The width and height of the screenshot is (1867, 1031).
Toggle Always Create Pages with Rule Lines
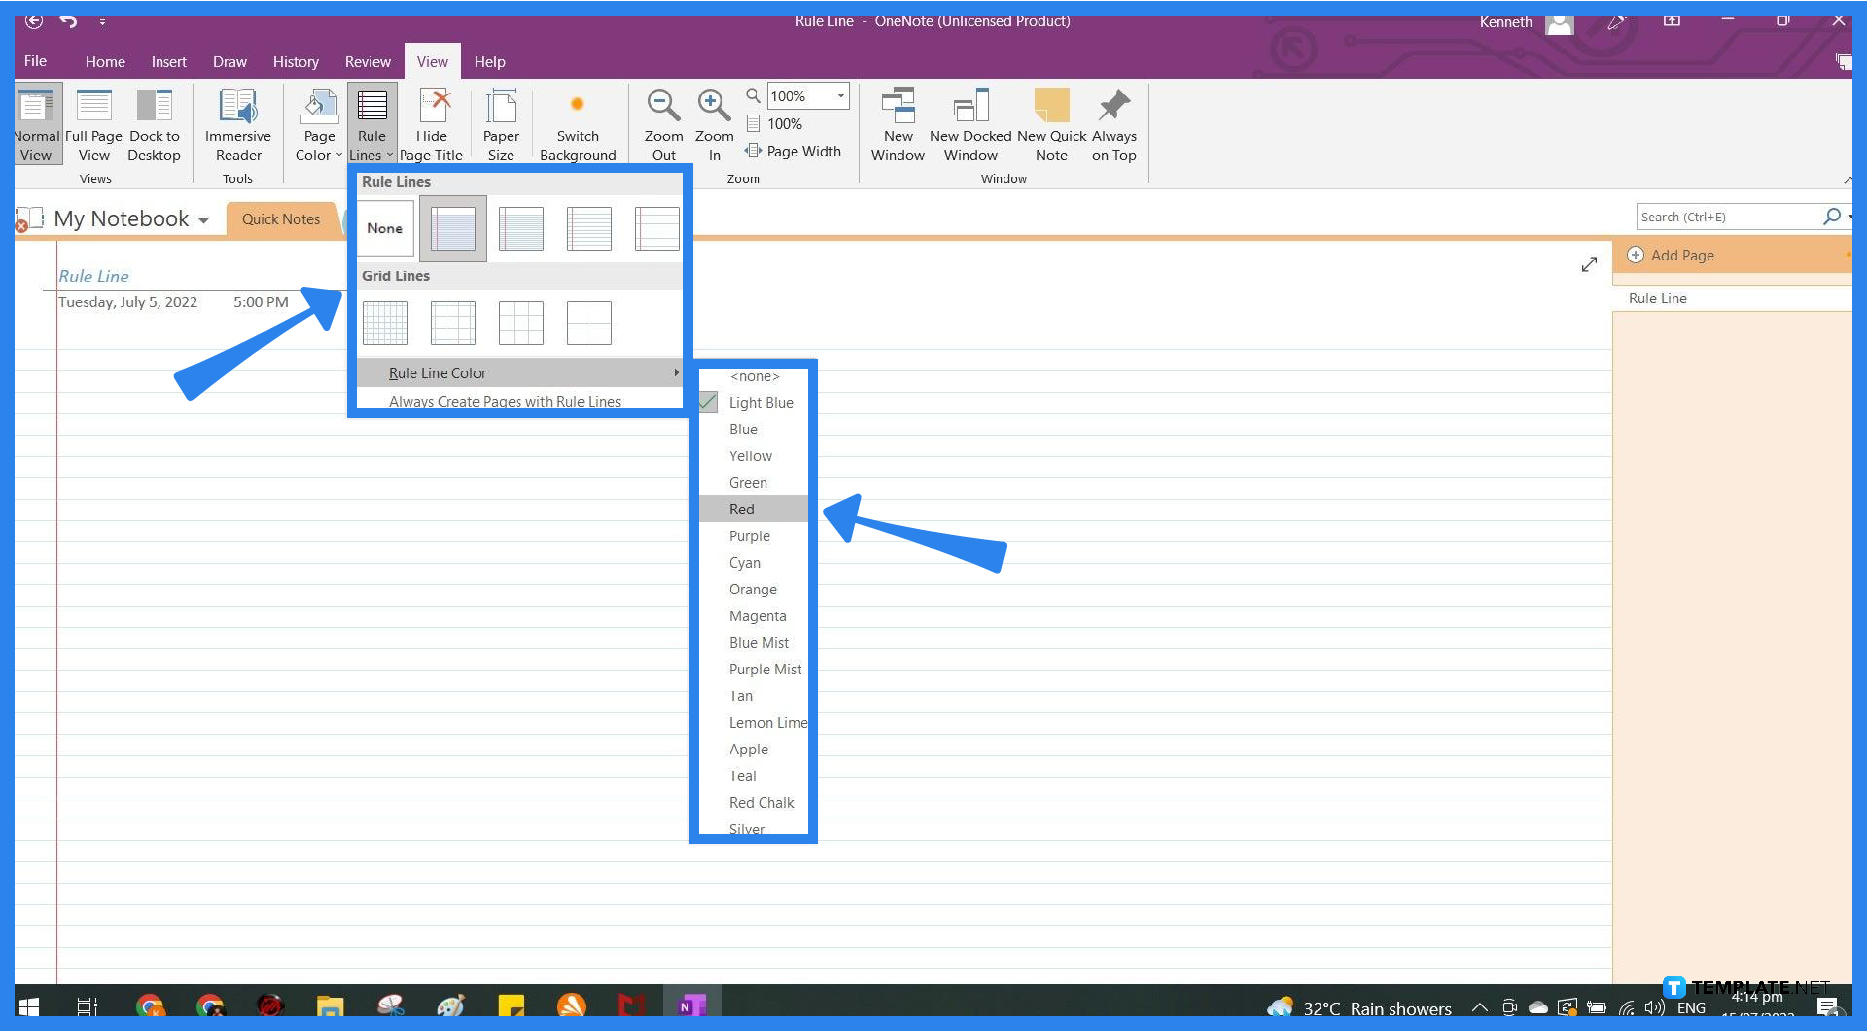pos(506,401)
